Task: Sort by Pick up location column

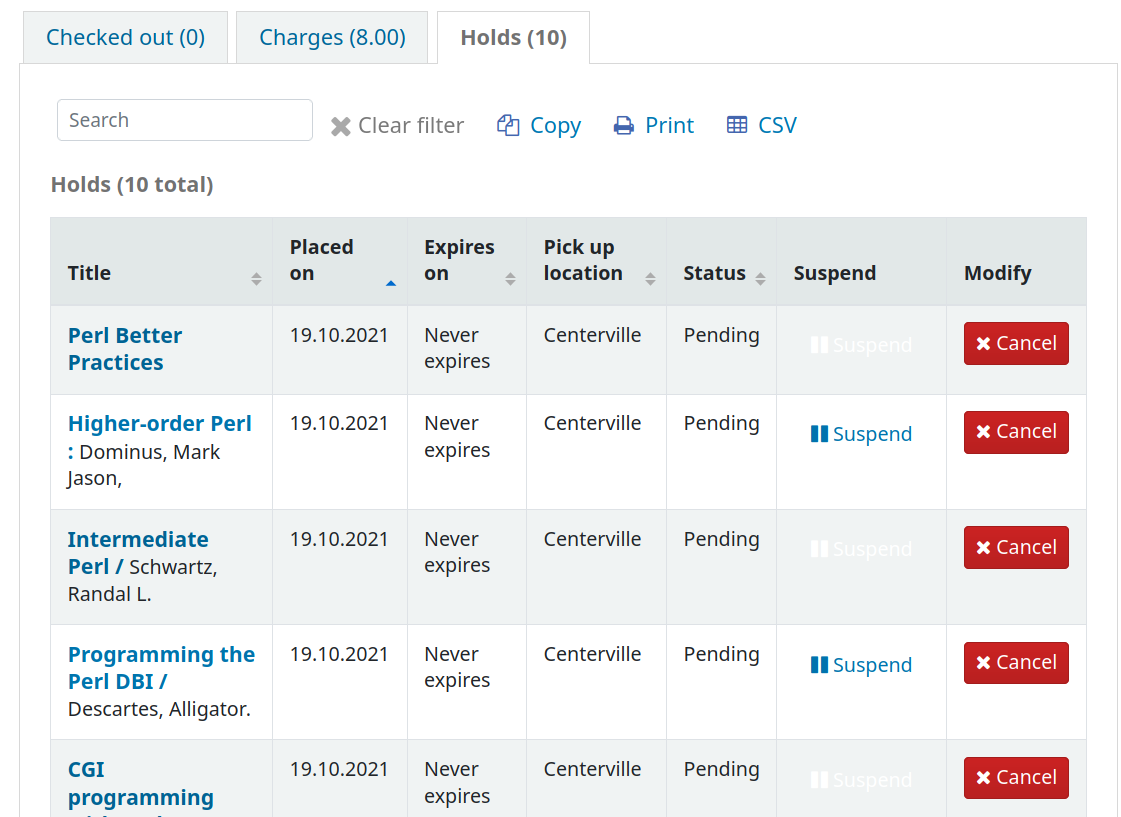Action: pyautogui.click(x=596, y=261)
